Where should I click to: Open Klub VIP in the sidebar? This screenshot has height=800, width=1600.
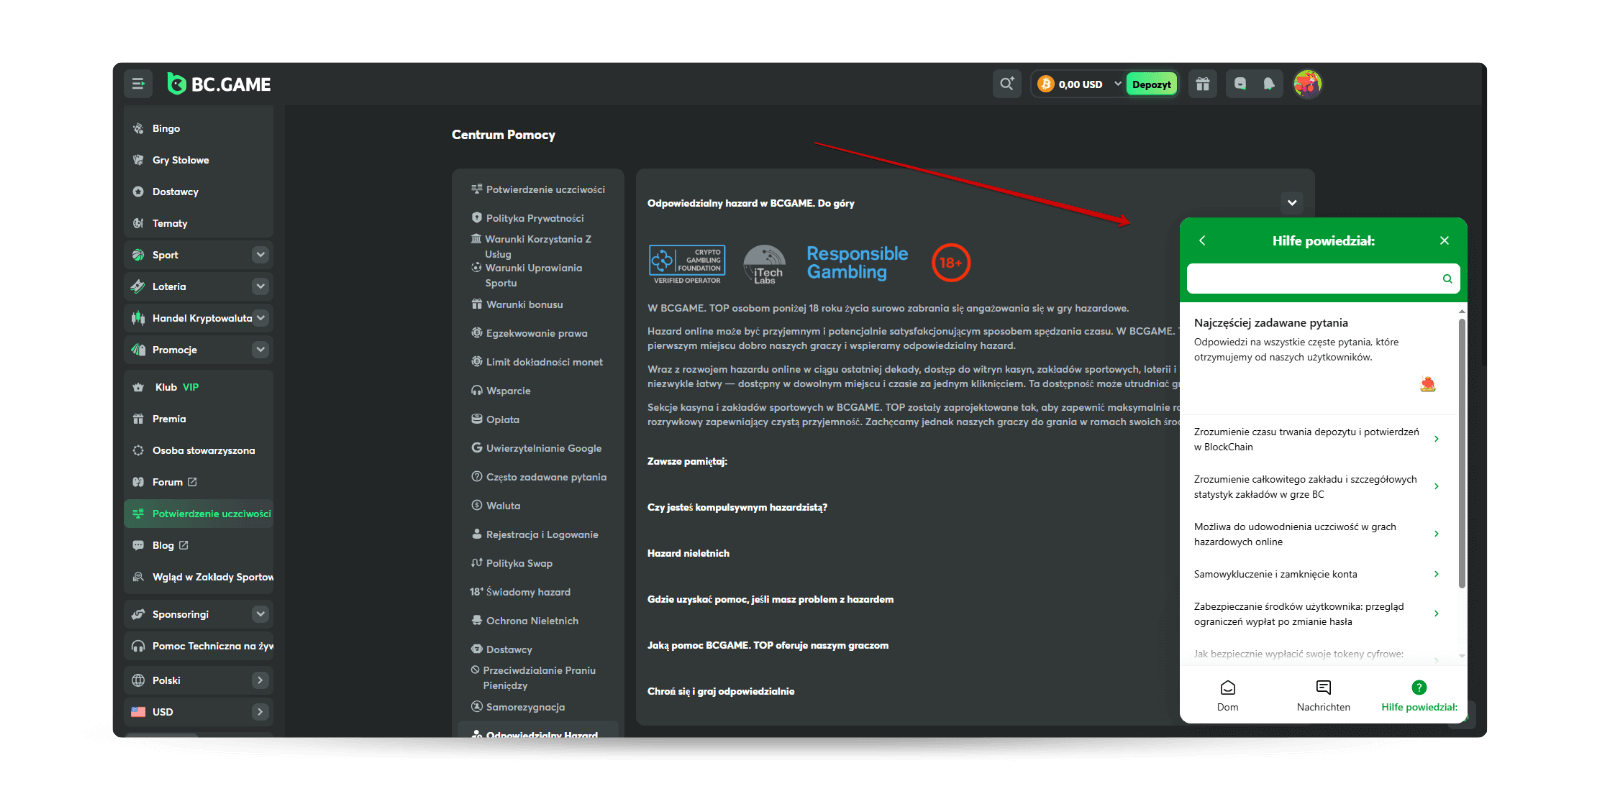pos(199,387)
